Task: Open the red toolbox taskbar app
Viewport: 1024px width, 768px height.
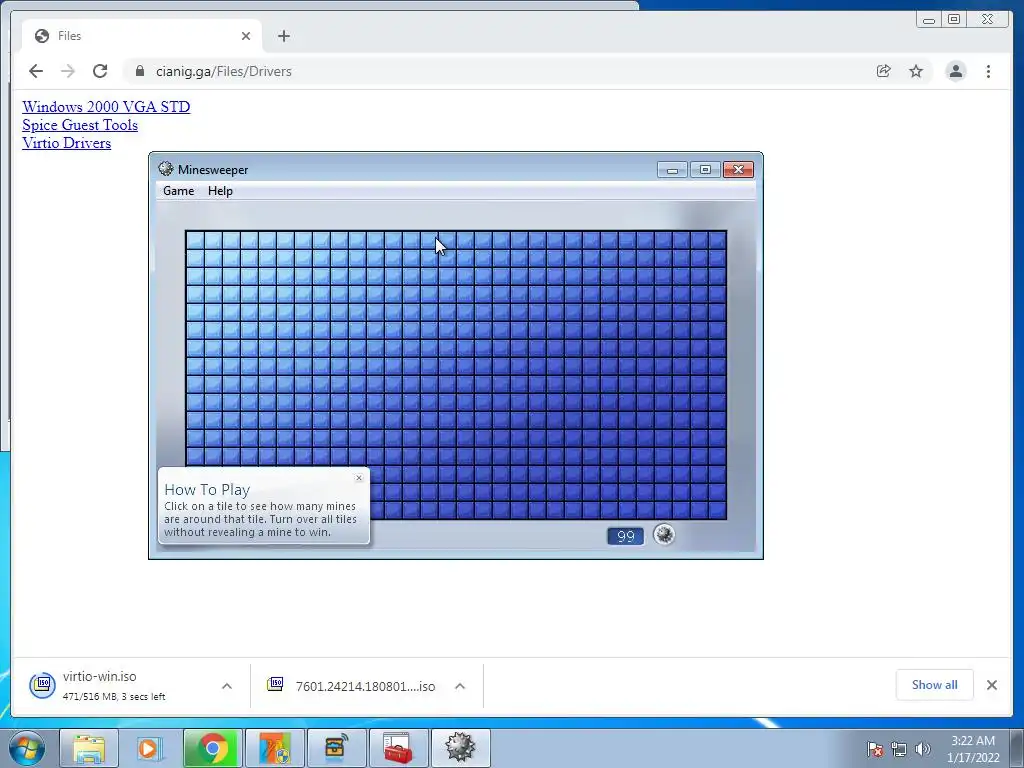Action: [398, 748]
